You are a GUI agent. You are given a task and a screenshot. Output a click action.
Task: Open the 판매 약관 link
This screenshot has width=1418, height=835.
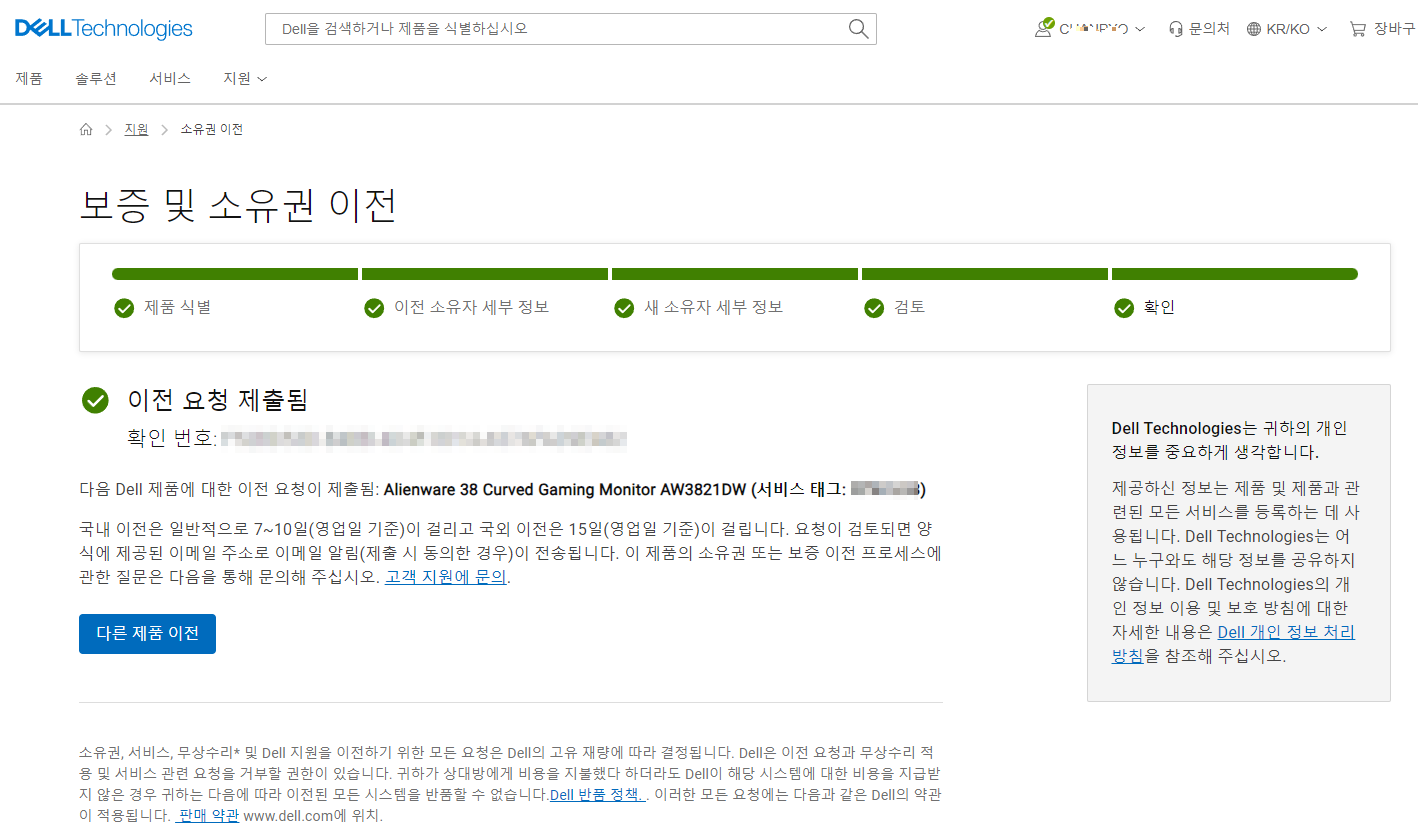click(x=209, y=816)
